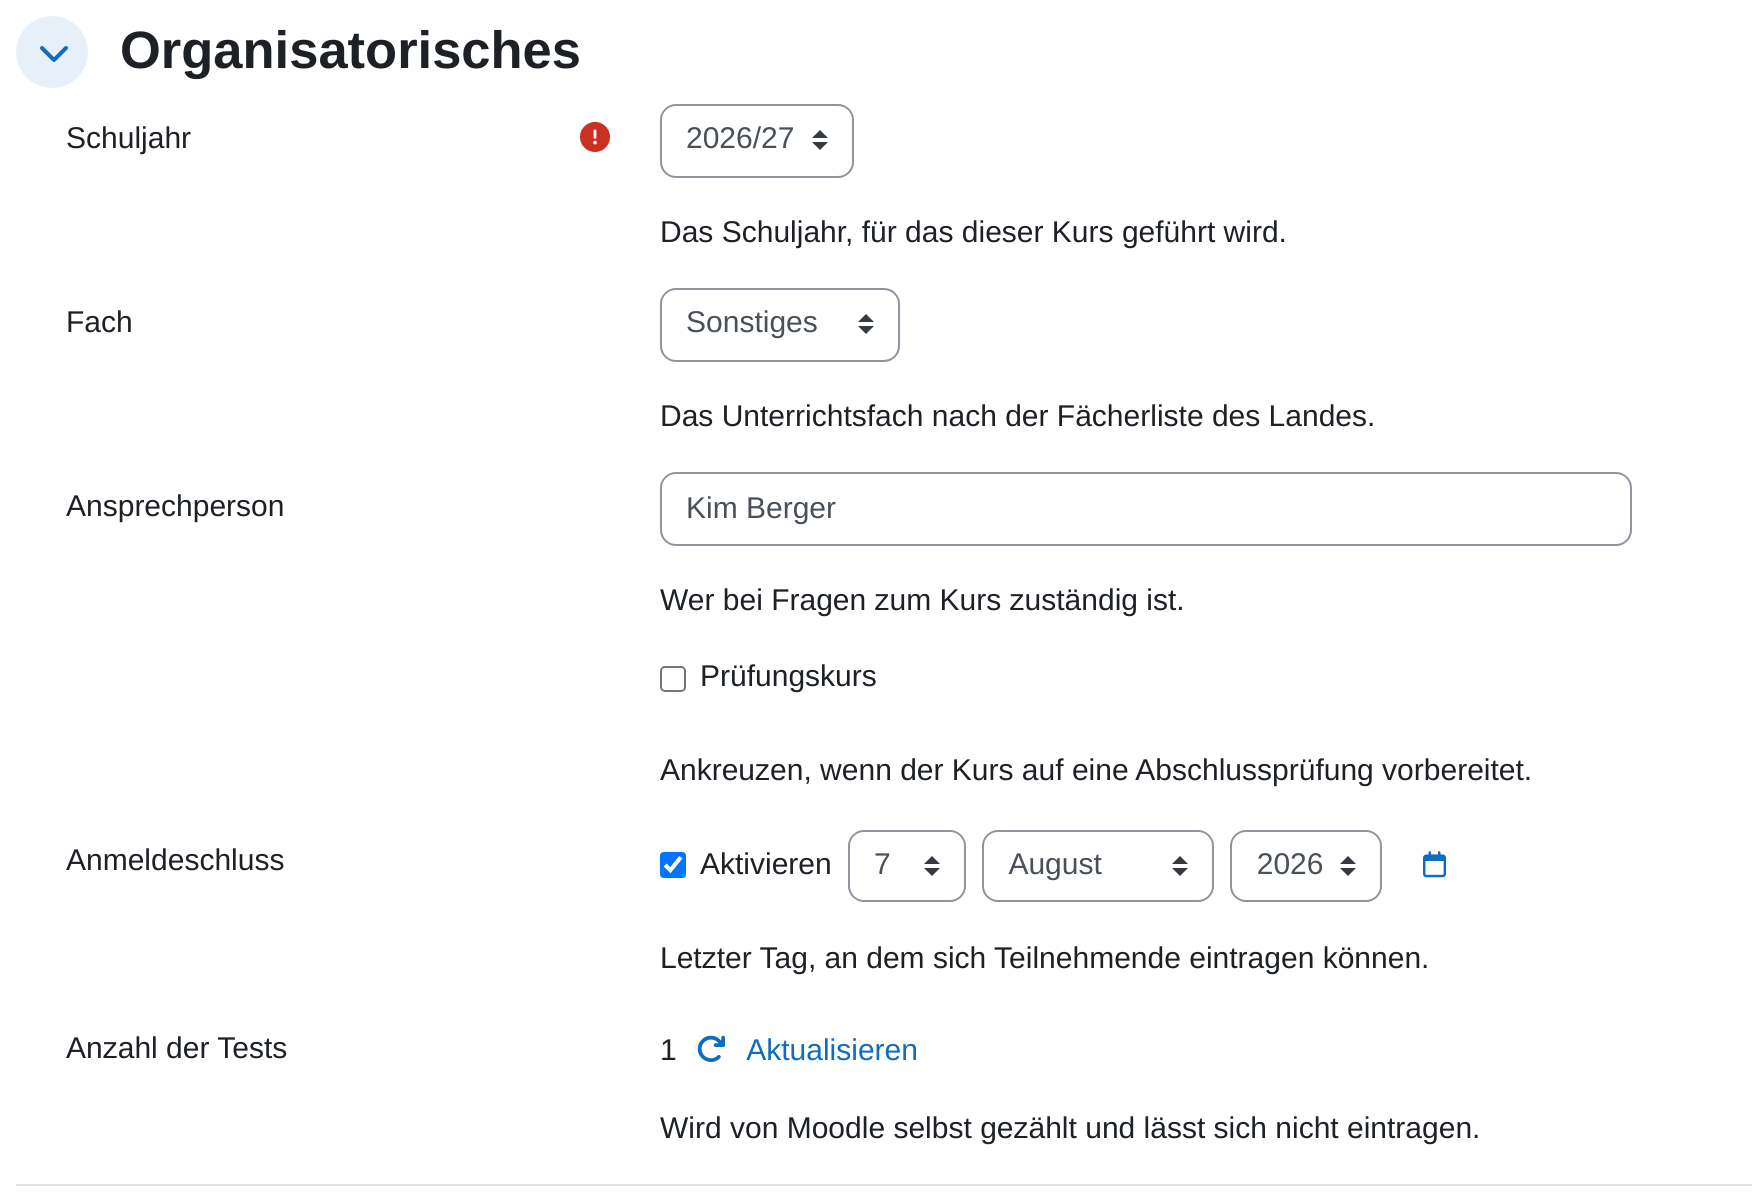Image resolution: width=1752 pixels, height=1202 pixels.
Task: Click help text 'Letzter Tag, an dem sich Teilnehmende eintragen können.'
Action: coord(1044,958)
